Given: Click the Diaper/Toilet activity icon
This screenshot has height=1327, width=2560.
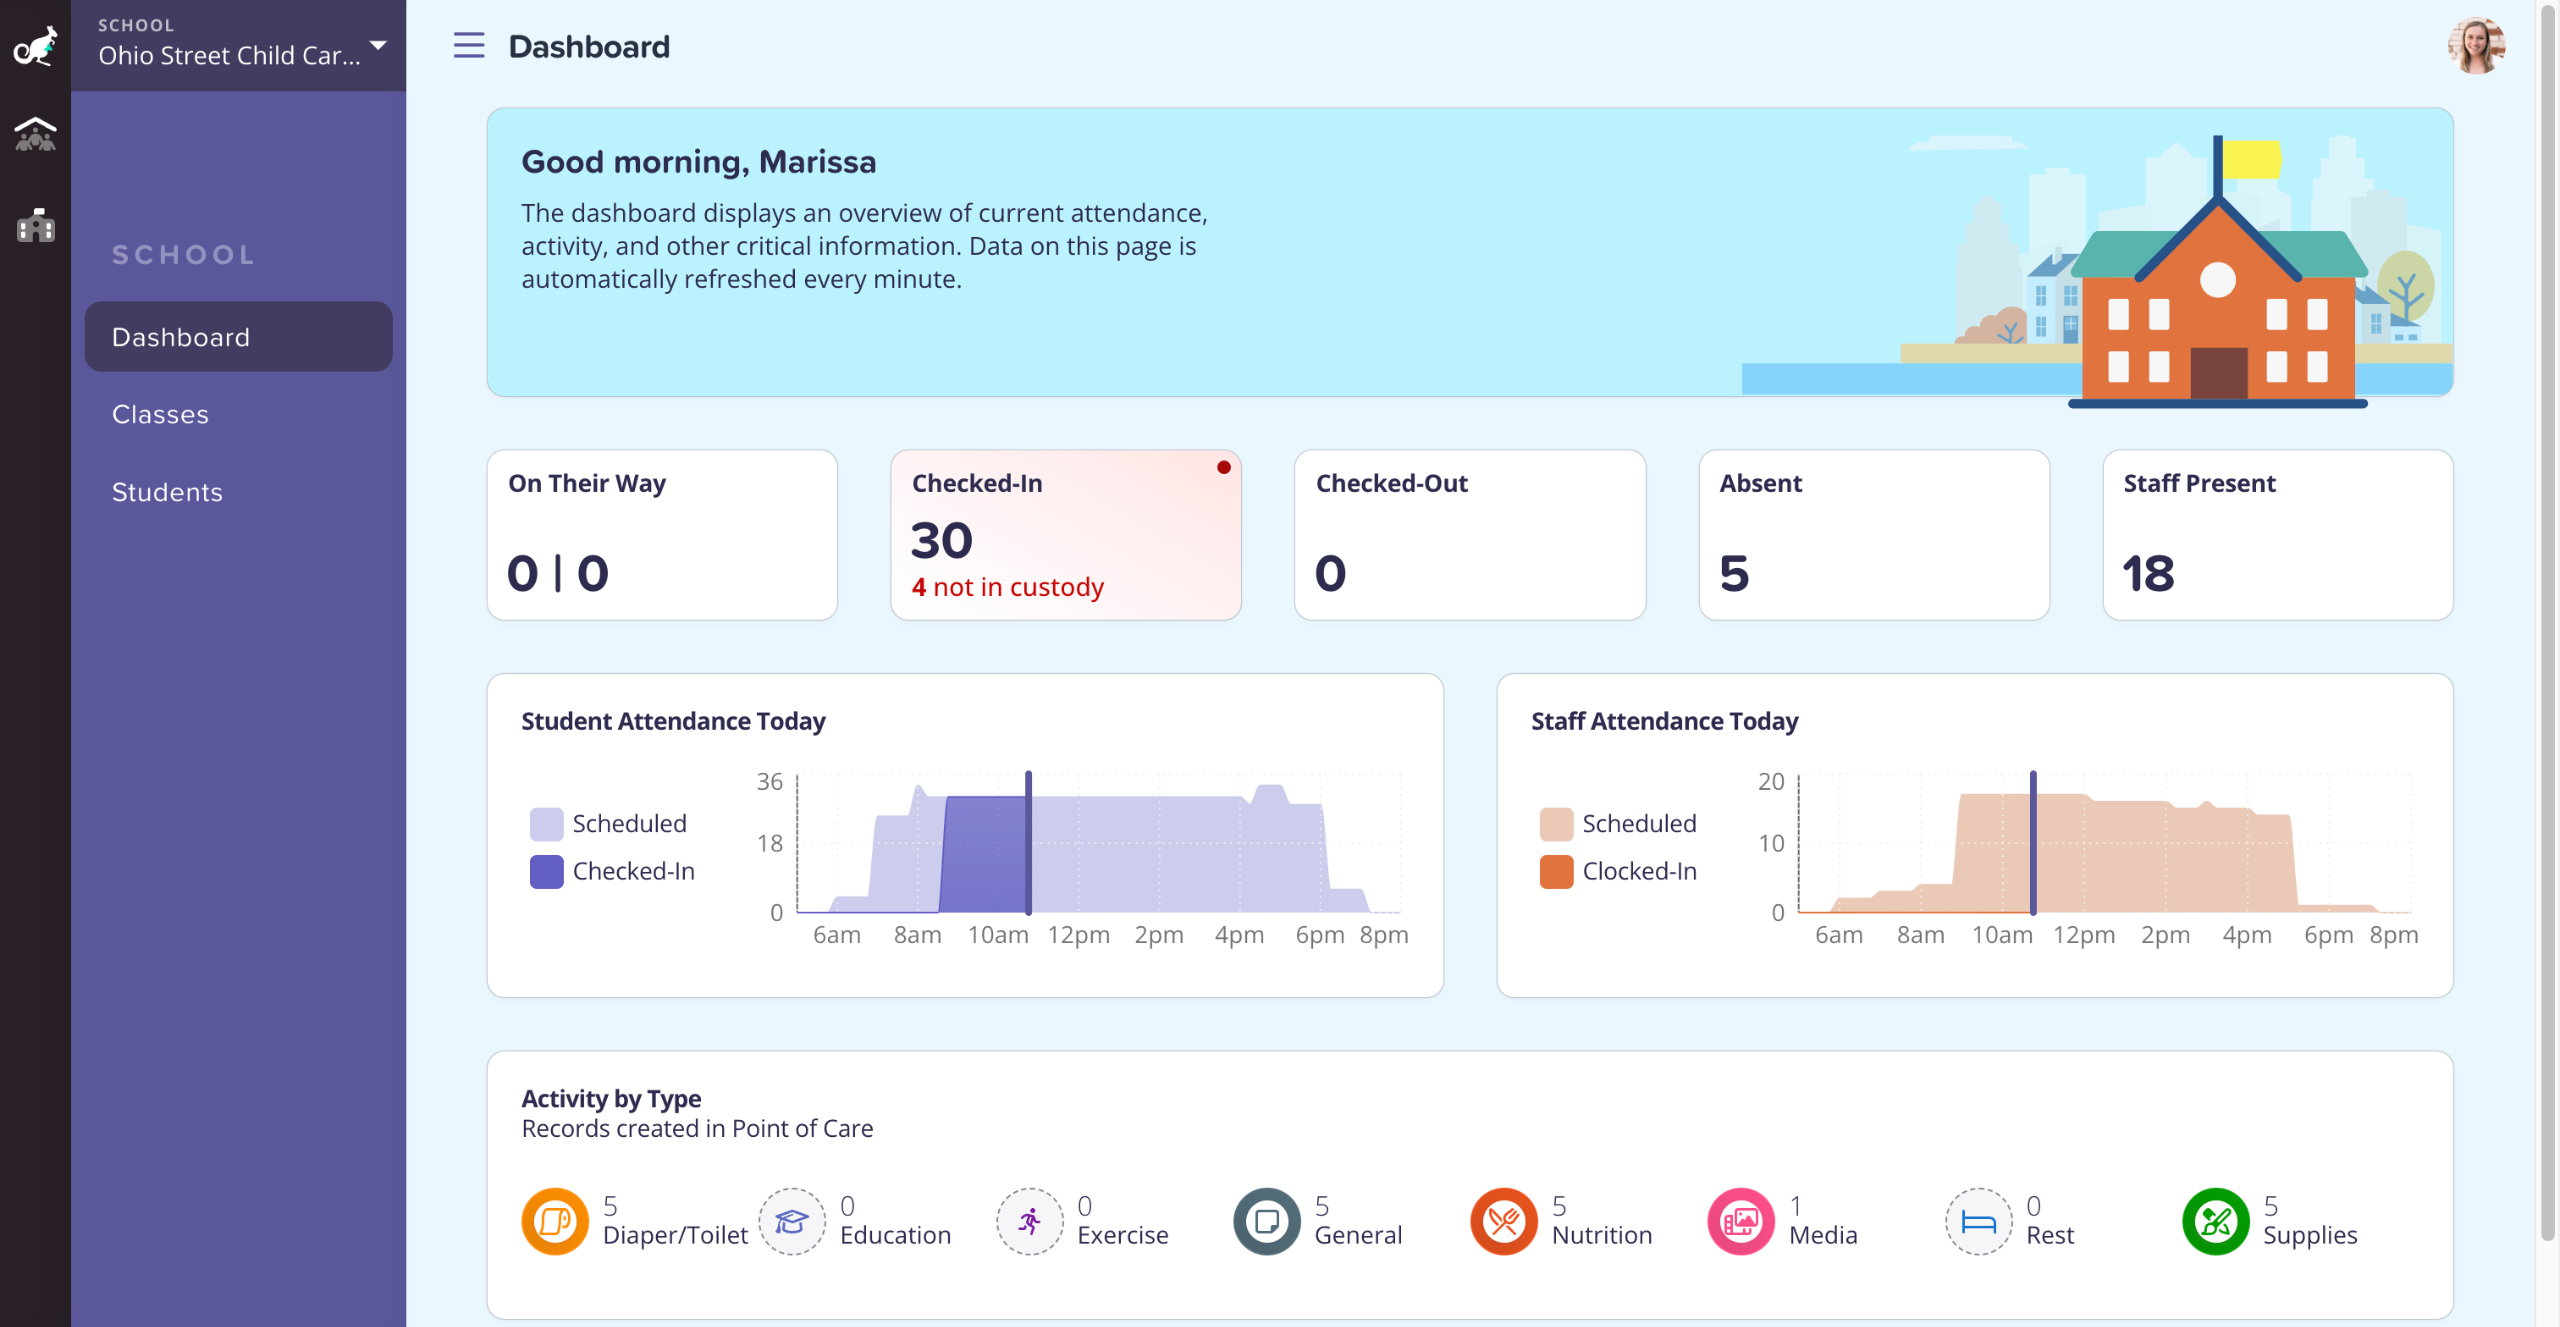Looking at the screenshot, I should coord(555,1221).
